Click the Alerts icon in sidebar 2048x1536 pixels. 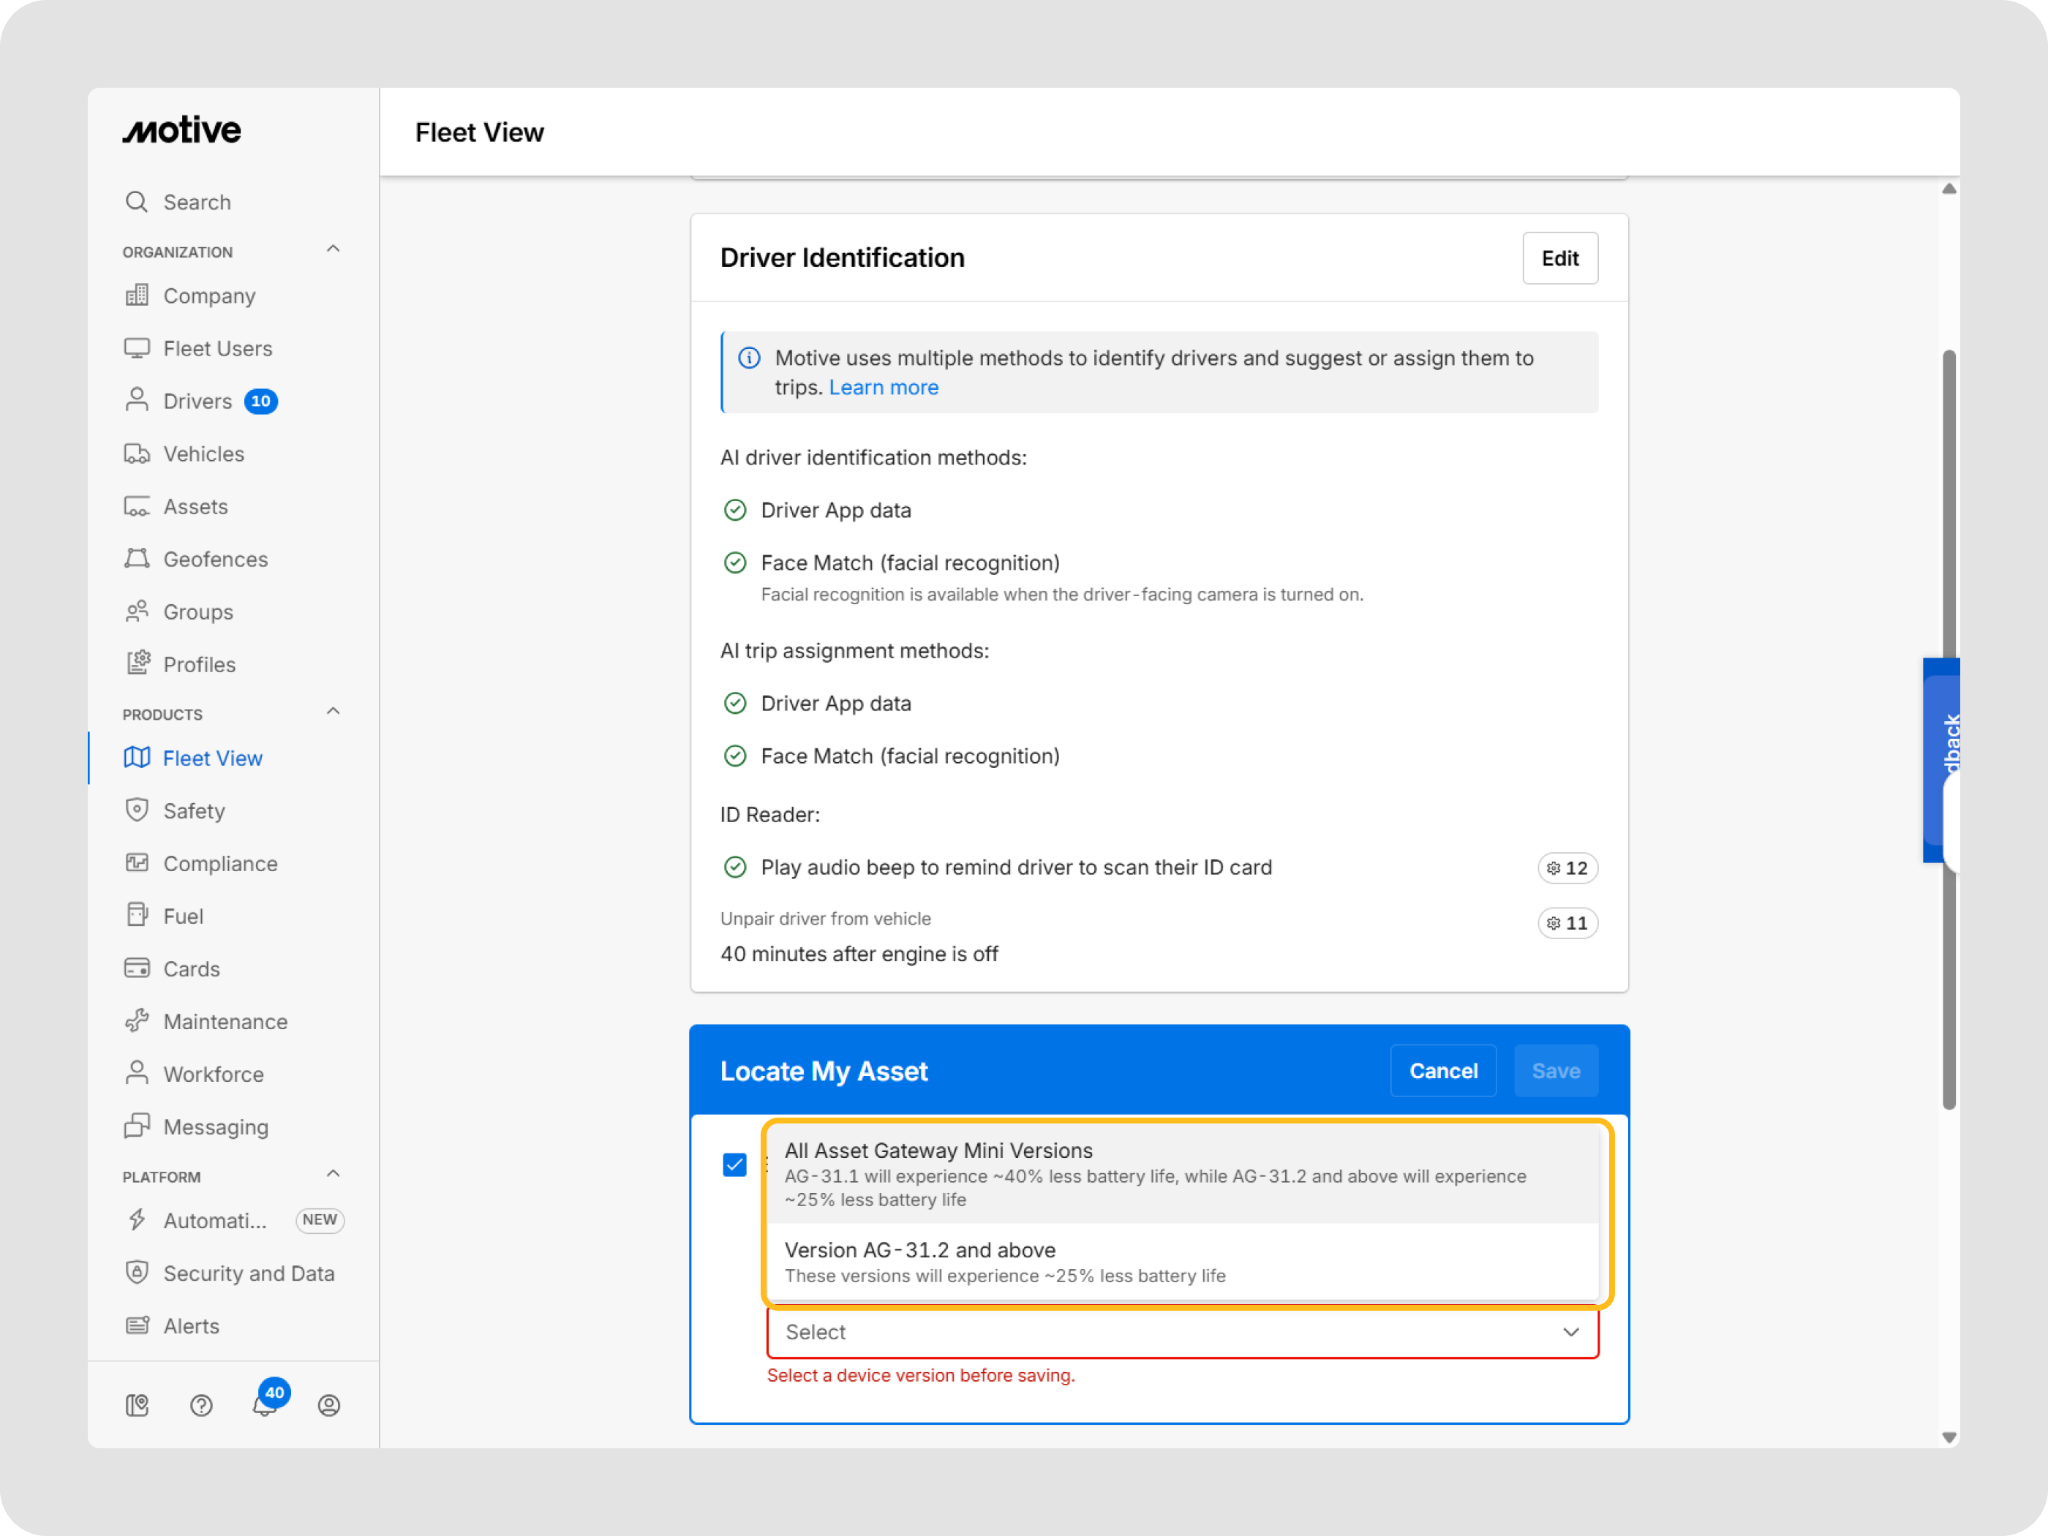pyautogui.click(x=137, y=1326)
